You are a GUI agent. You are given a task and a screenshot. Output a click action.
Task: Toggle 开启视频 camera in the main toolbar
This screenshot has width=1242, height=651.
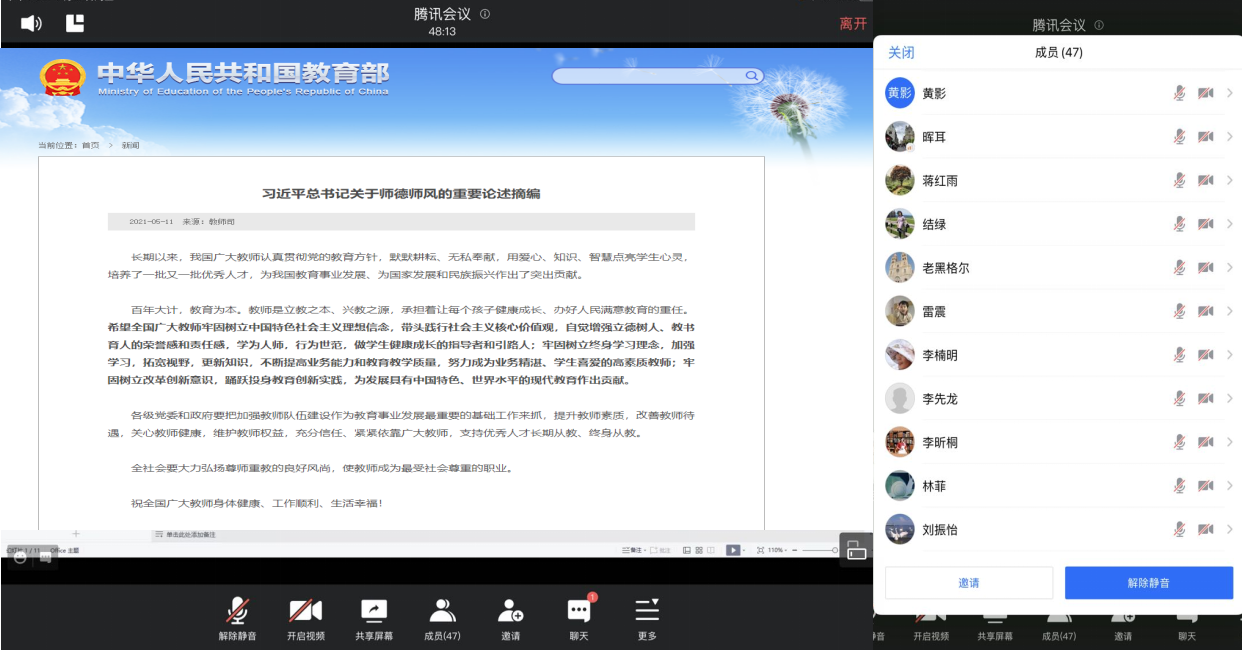click(x=305, y=618)
